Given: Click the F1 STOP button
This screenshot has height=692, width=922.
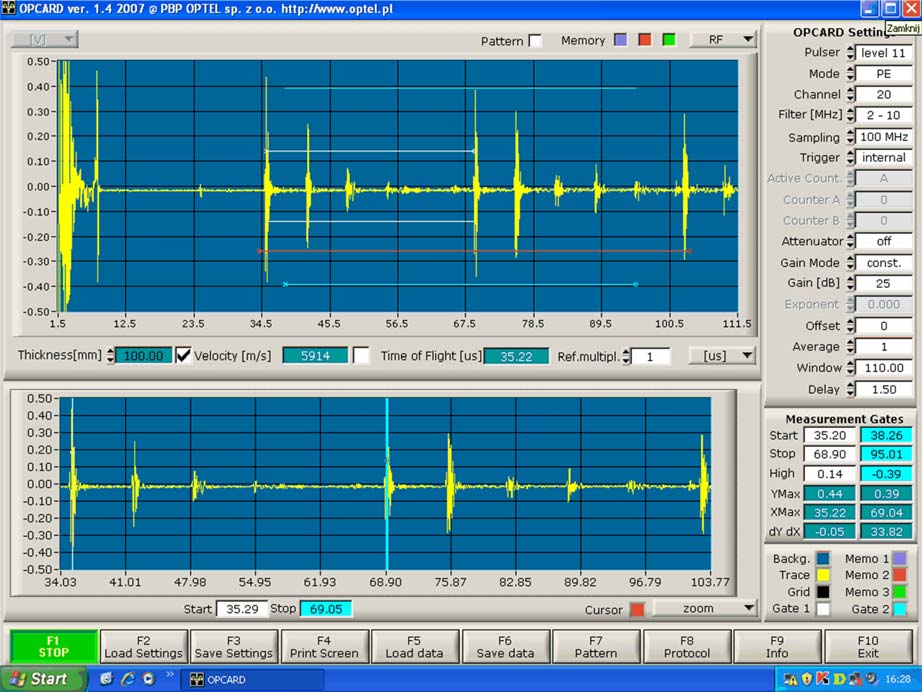Looking at the screenshot, I should coord(54,646).
